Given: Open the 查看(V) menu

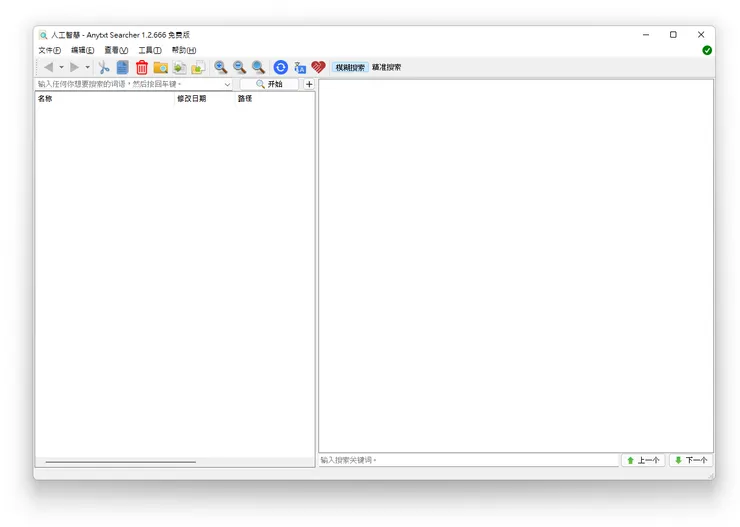Looking at the screenshot, I should [x=116, y=50].
